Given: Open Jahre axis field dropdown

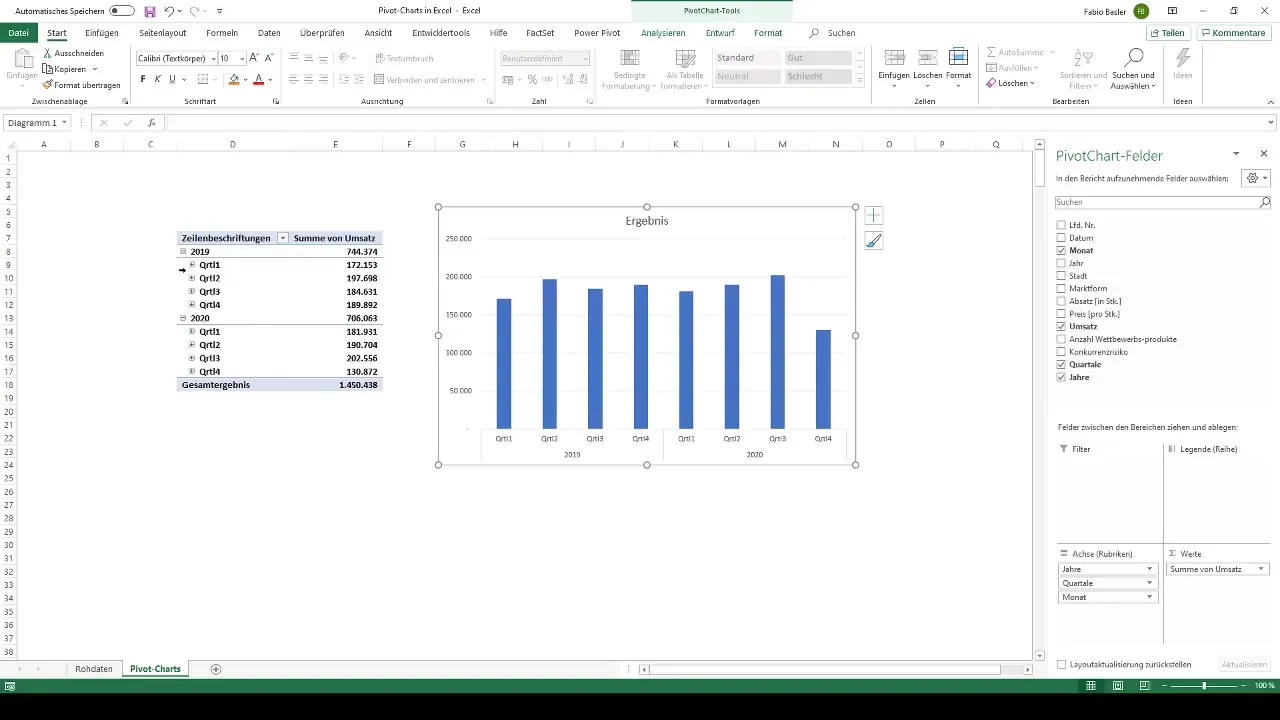Looking at the screenshot, I should pos(1150,569).
